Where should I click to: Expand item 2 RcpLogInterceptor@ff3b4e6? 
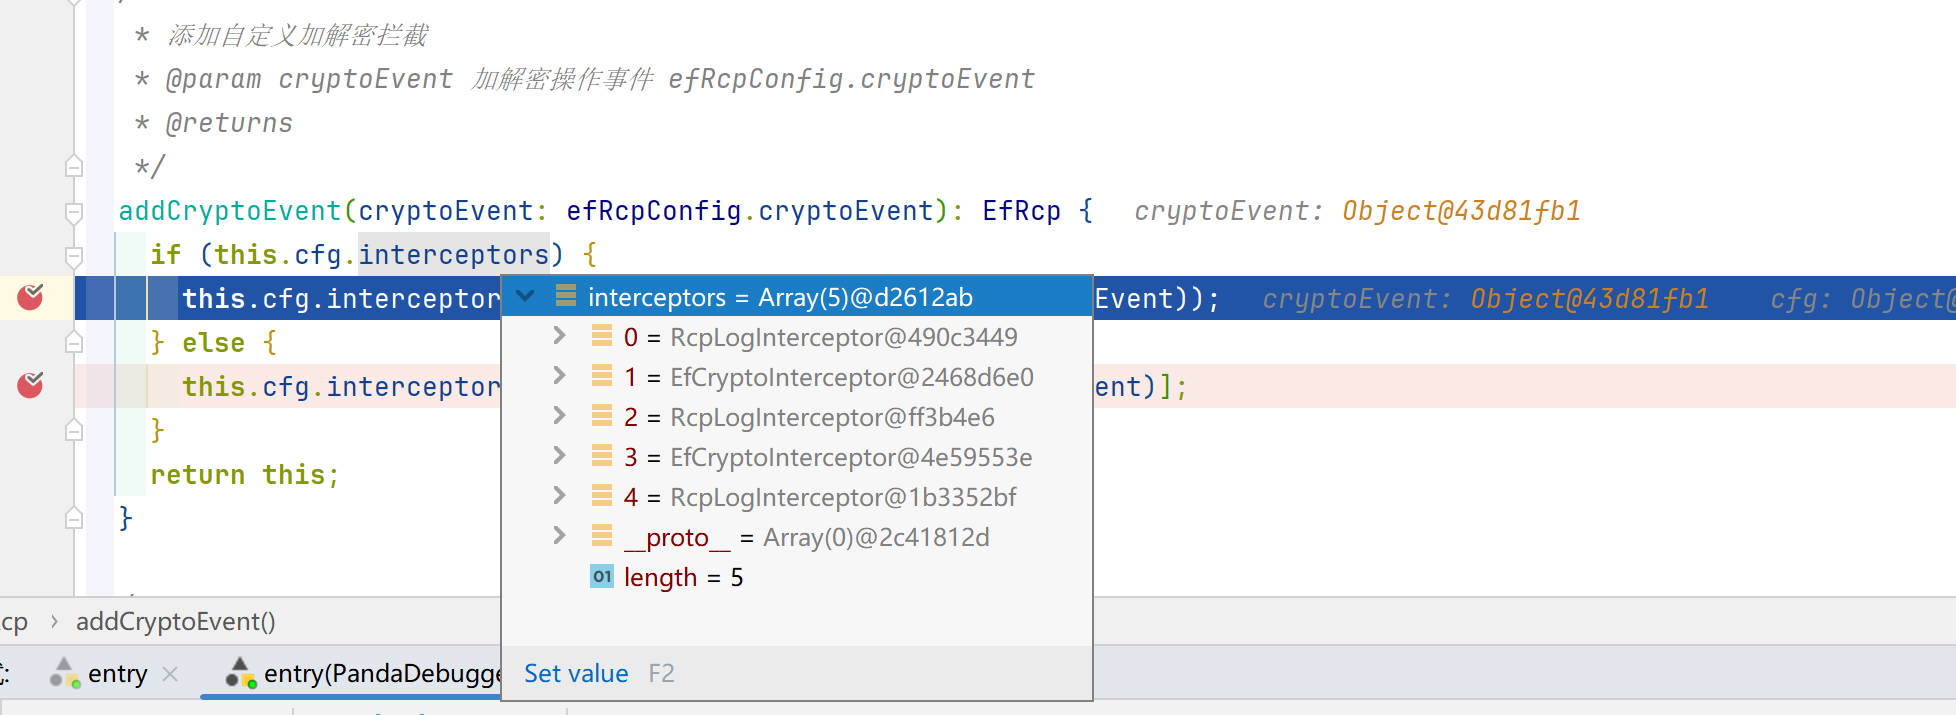[x=560, y=416]
